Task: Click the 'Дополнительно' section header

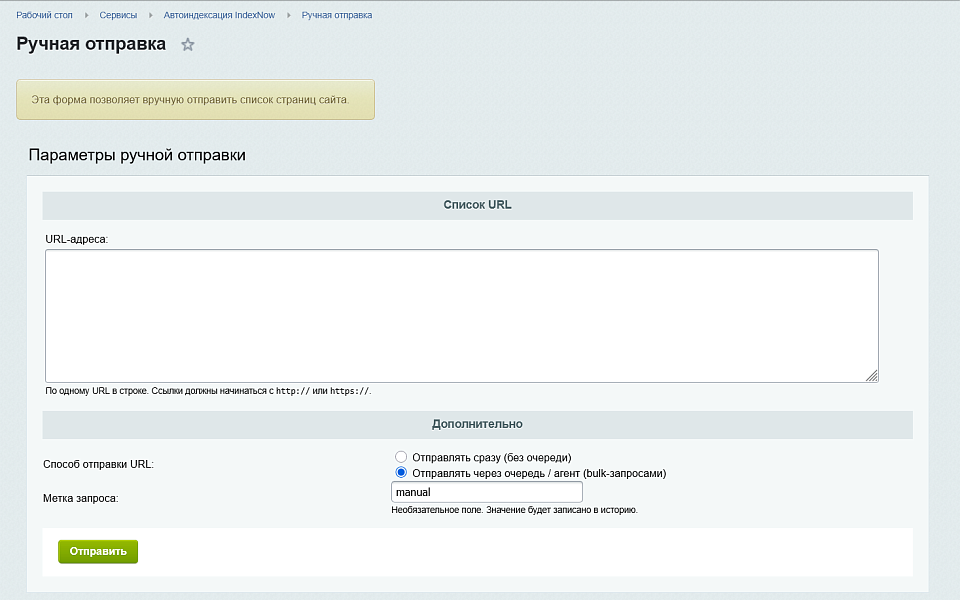Action: click(x=477, y=424)
